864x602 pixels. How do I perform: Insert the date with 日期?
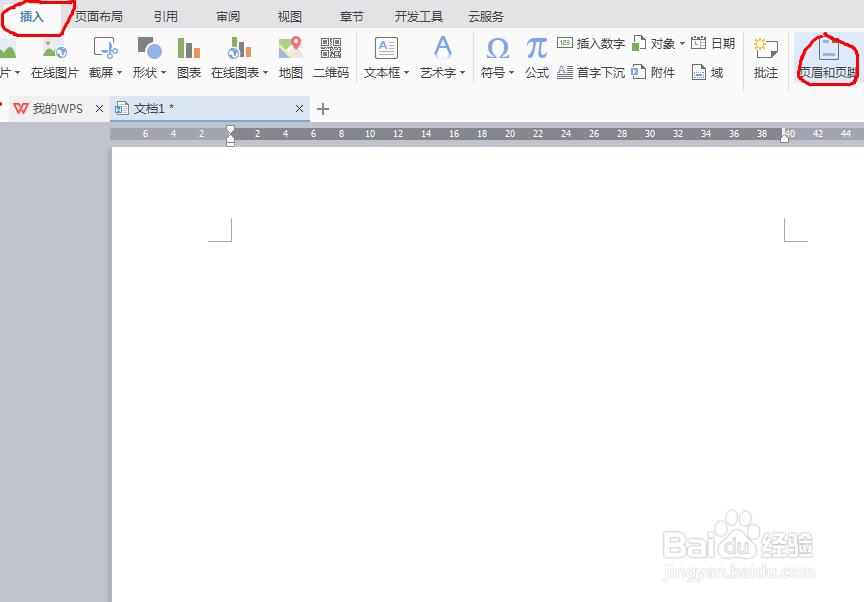[x=713, y=44]
